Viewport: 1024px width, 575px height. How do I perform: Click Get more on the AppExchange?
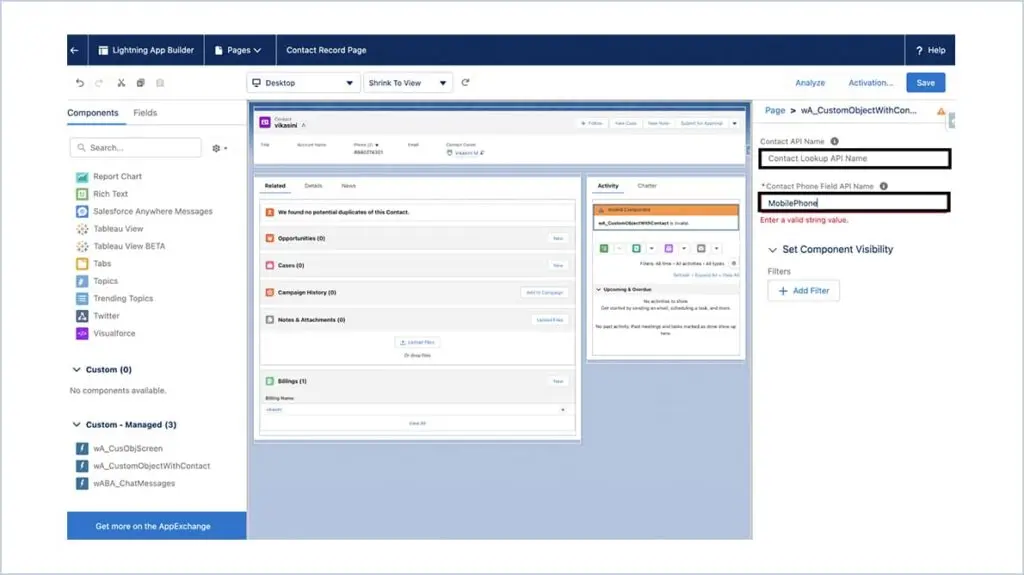(x=157, y=526)
